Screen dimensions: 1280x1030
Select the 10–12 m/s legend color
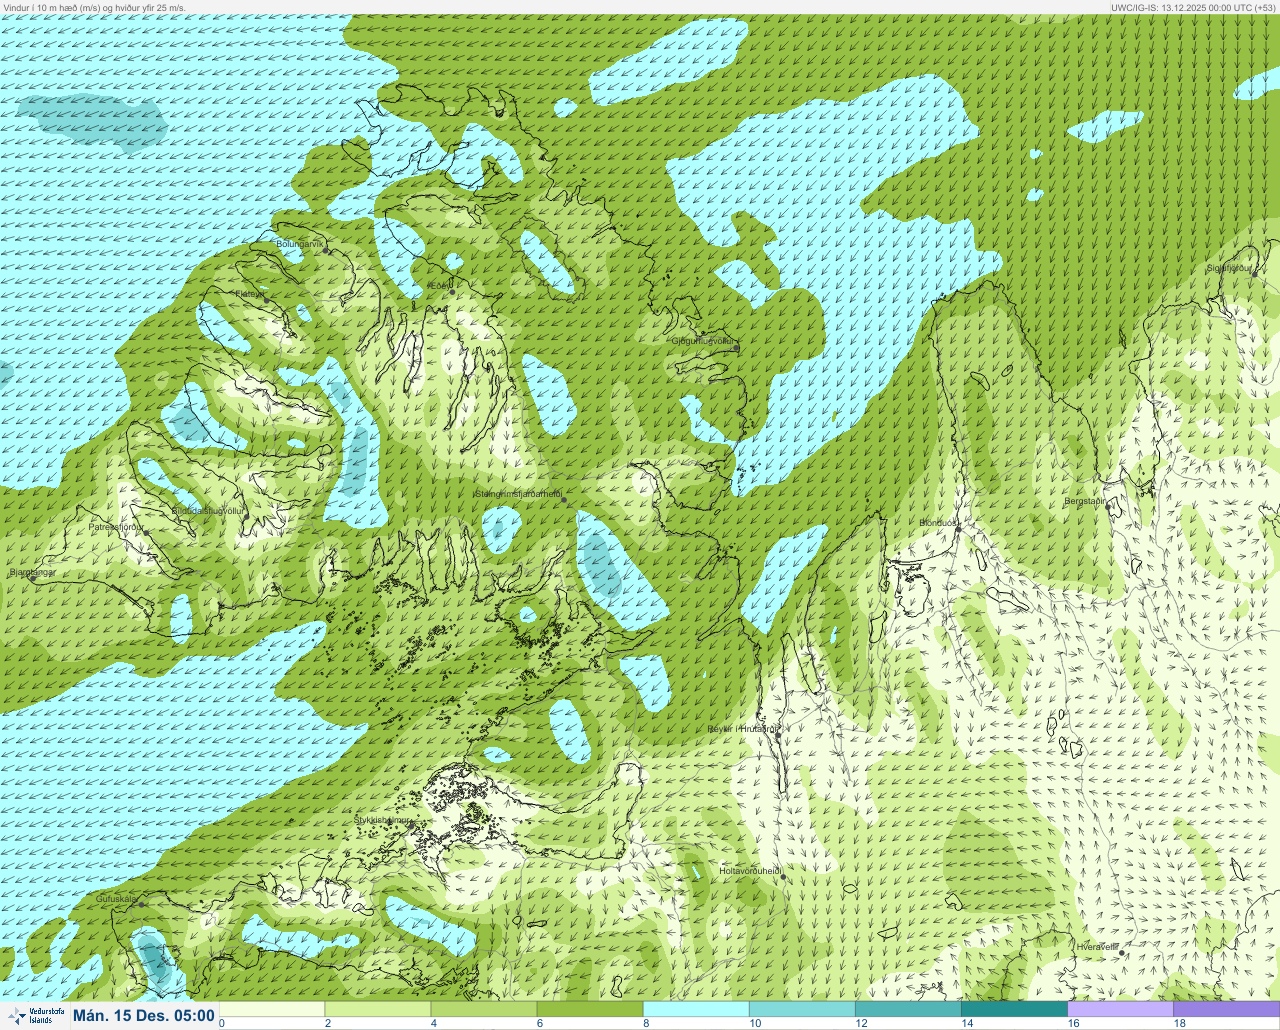click(x=802, y=1009)
